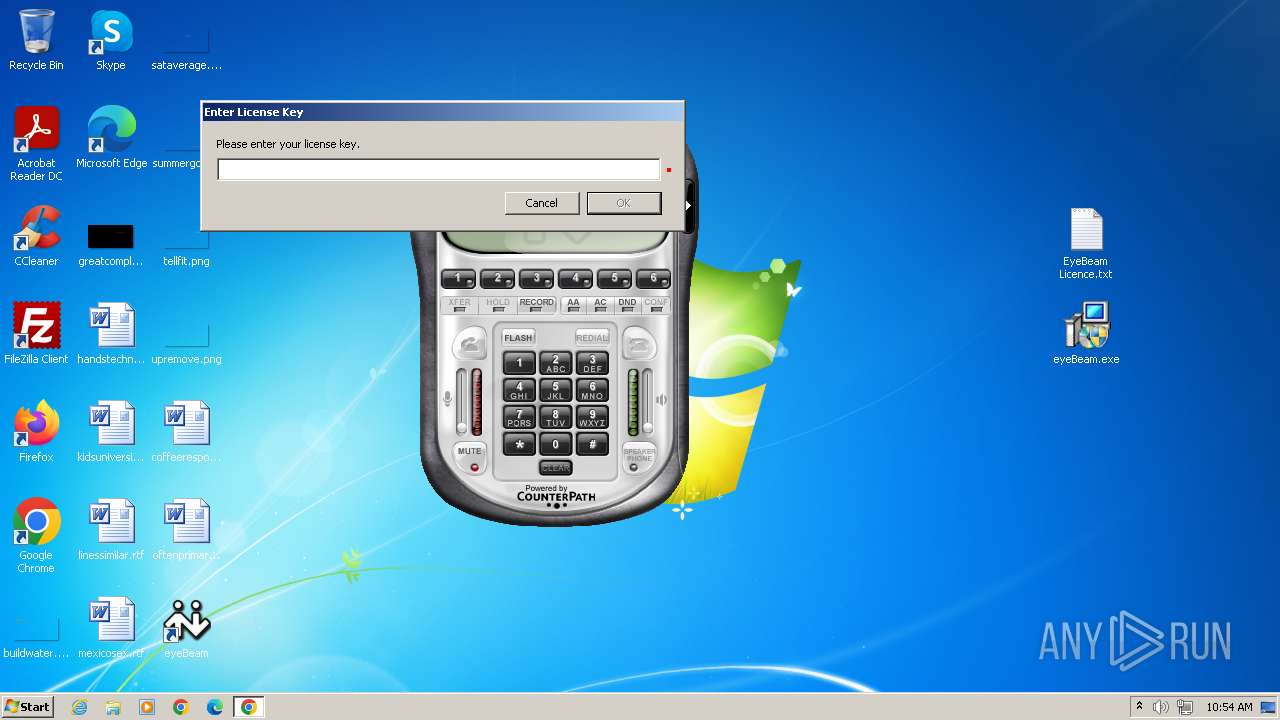Open Windows Explorer folder in taskbar
This screenshot has width=1280, height=720.
coord(113,707)
